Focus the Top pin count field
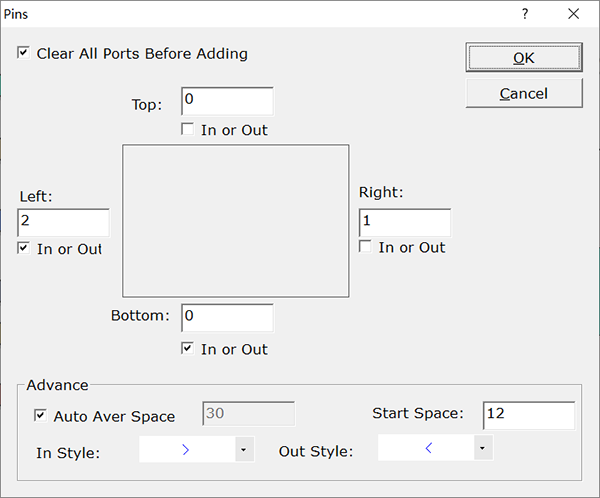 [x=227, y=101]
